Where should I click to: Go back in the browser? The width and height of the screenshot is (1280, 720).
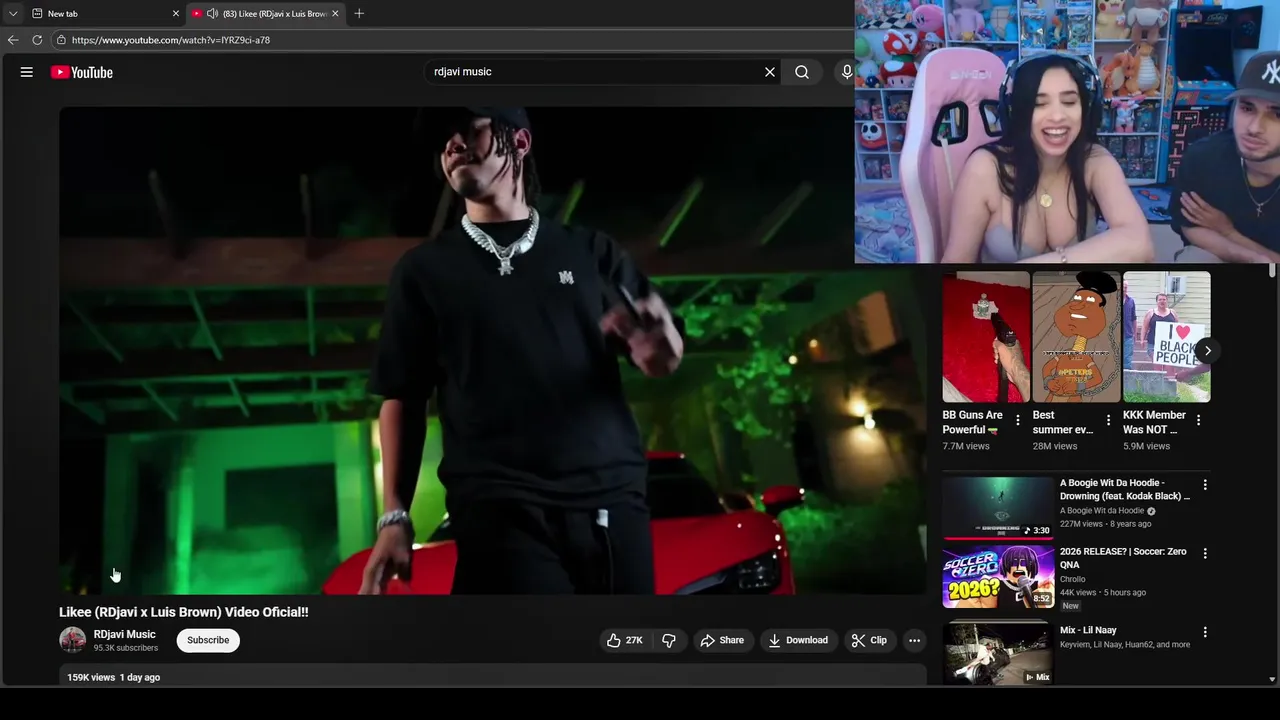point(13,40)
